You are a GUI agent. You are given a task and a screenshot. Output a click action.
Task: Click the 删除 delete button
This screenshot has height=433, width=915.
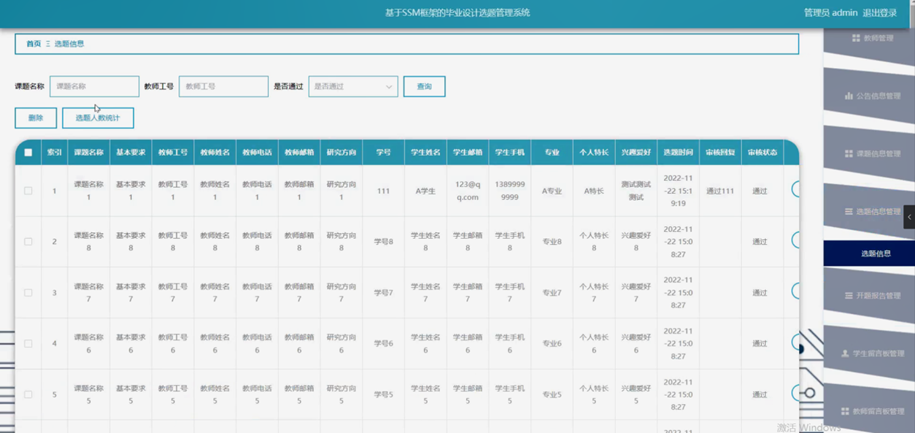click(36, 118)
